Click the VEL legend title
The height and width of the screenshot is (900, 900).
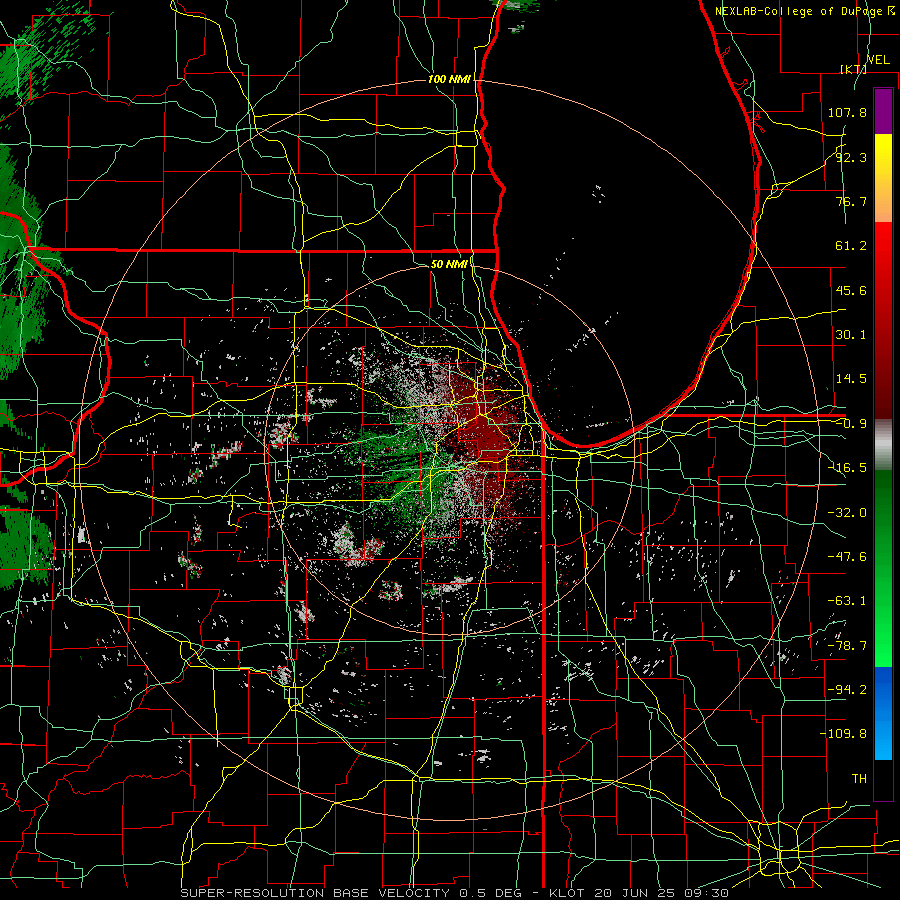pyautogui.click(x=878, y=60)
